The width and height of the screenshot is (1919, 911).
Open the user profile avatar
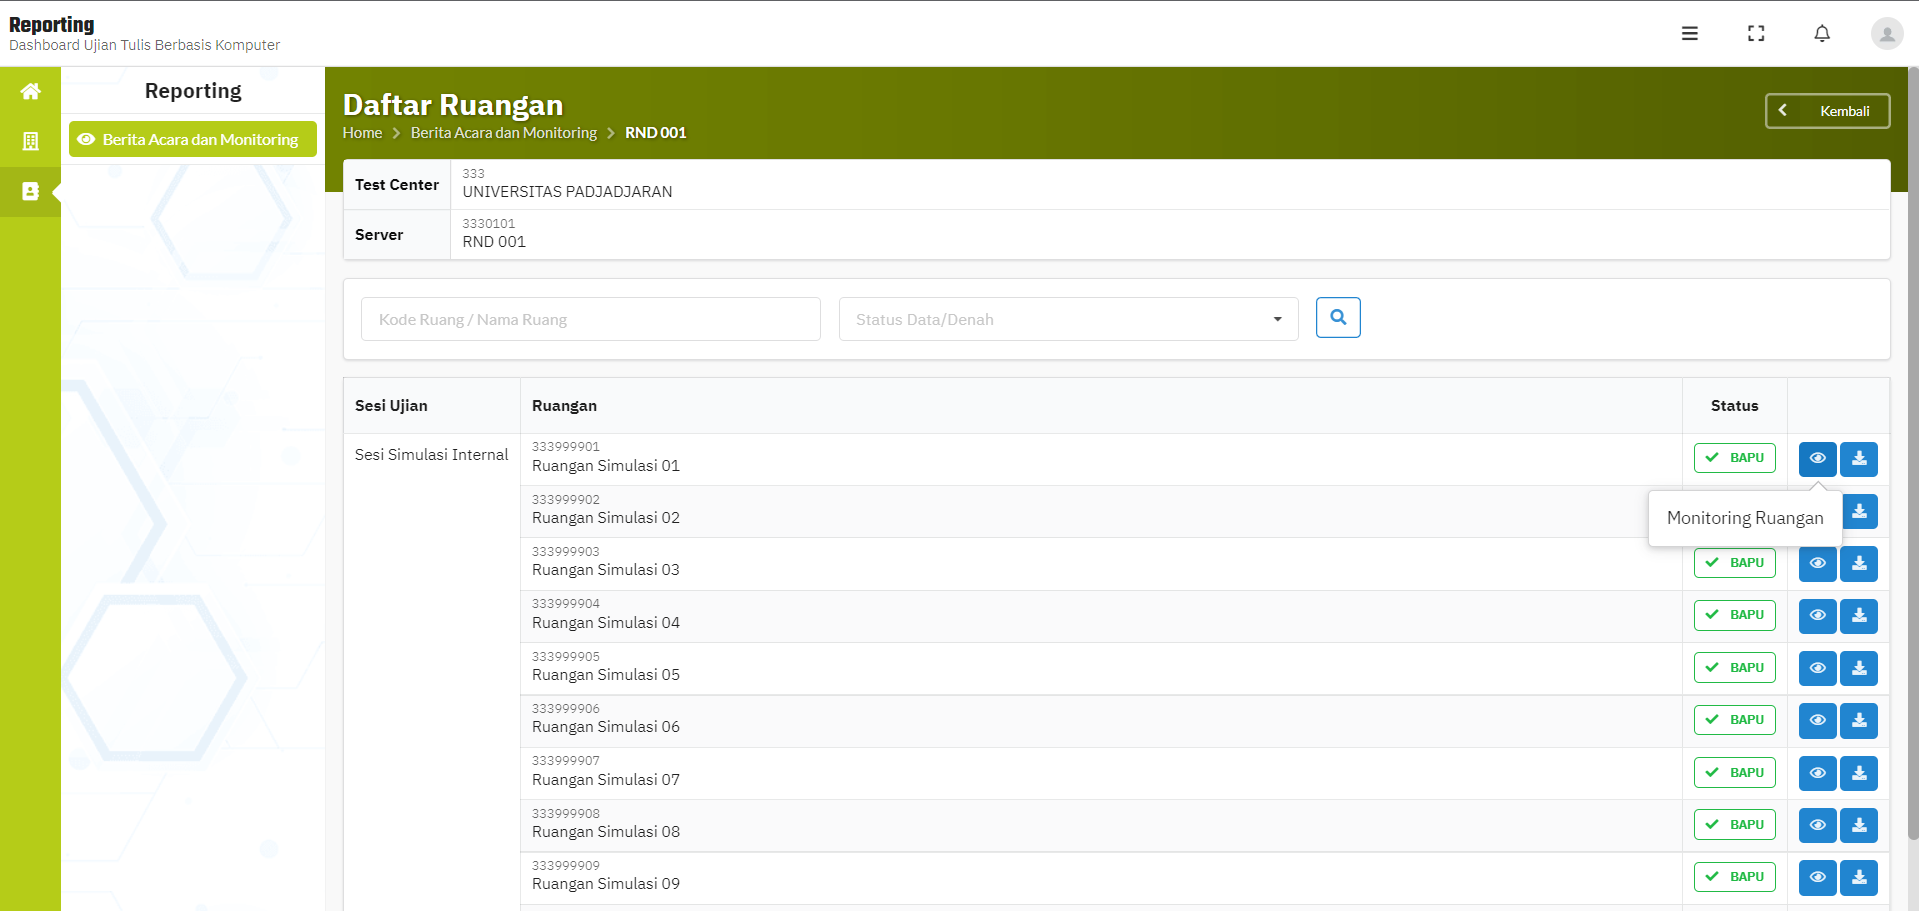[1886, 33]
